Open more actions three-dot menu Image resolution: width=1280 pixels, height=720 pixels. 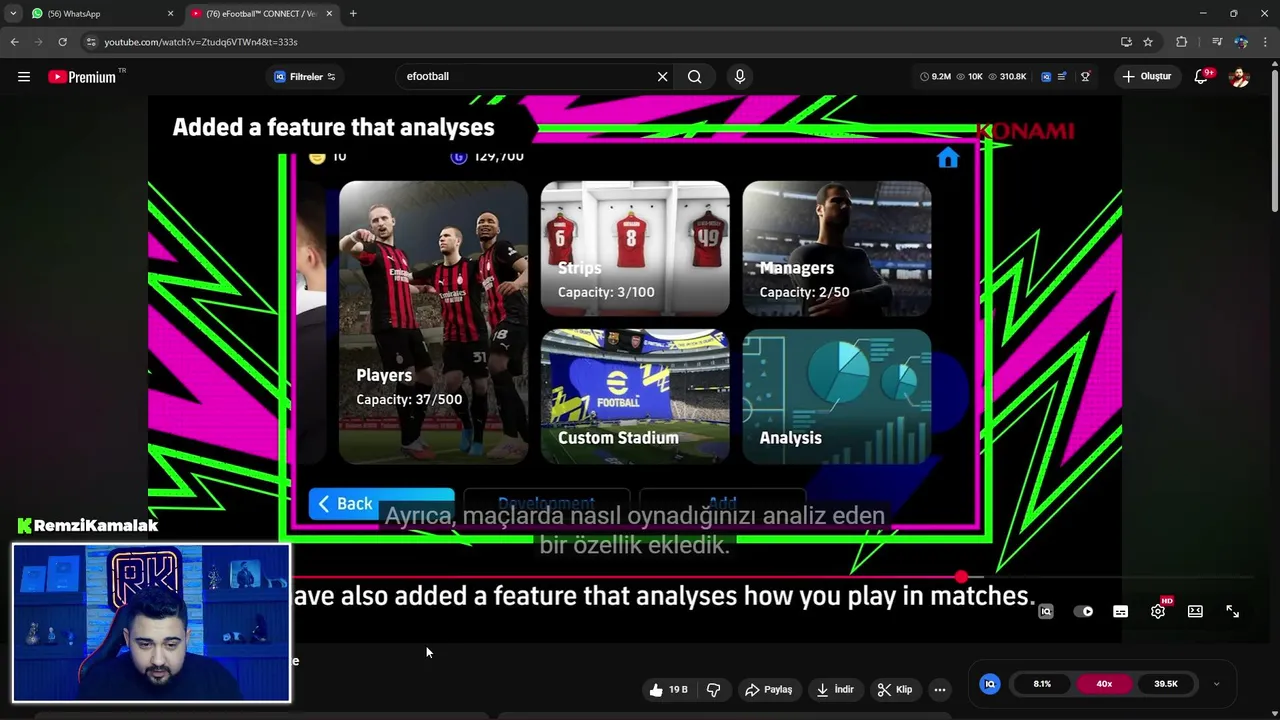point(940,689)
